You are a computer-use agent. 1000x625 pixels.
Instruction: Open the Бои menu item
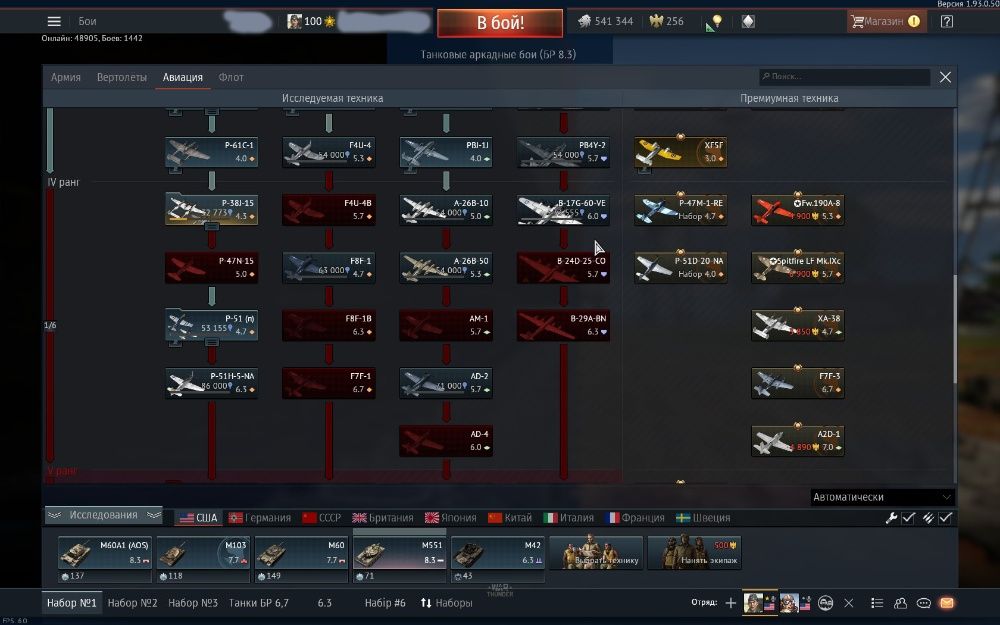87,22
